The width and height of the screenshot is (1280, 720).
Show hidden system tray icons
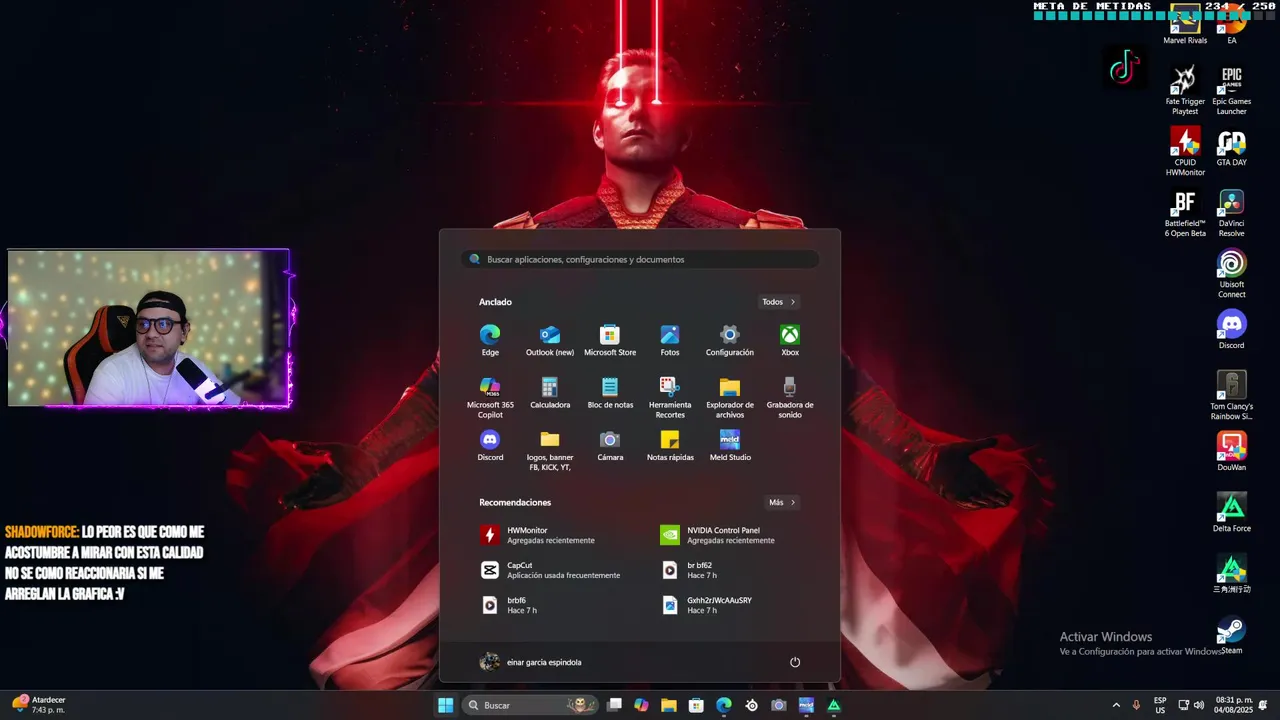[x=1116, y=705]
